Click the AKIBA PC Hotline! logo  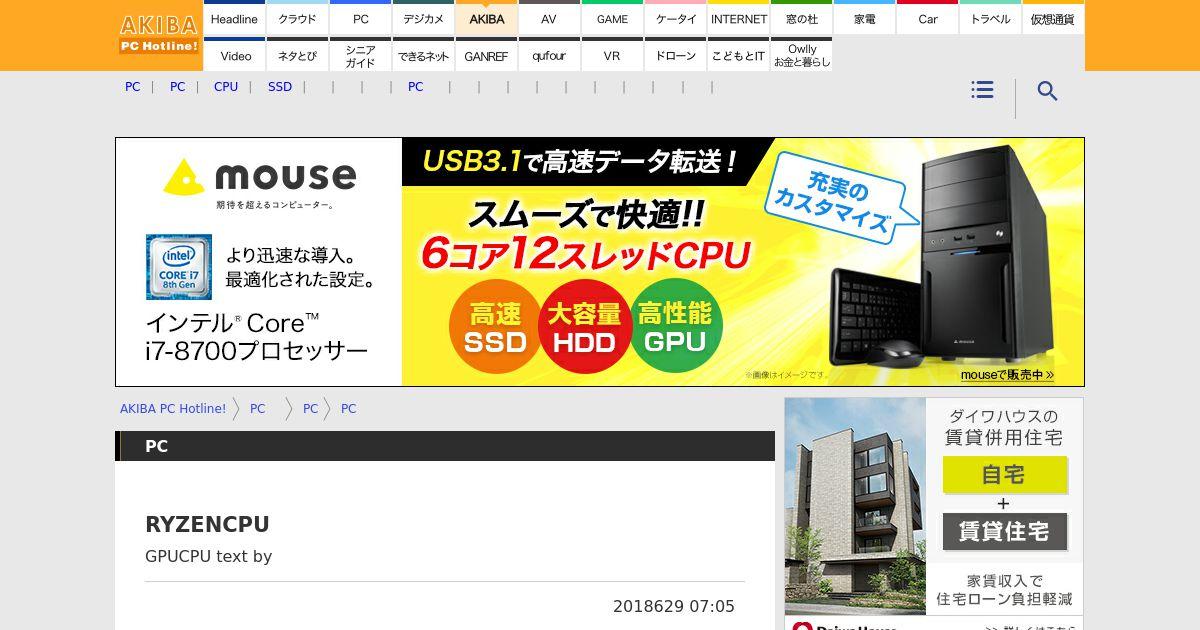[159, 35]
